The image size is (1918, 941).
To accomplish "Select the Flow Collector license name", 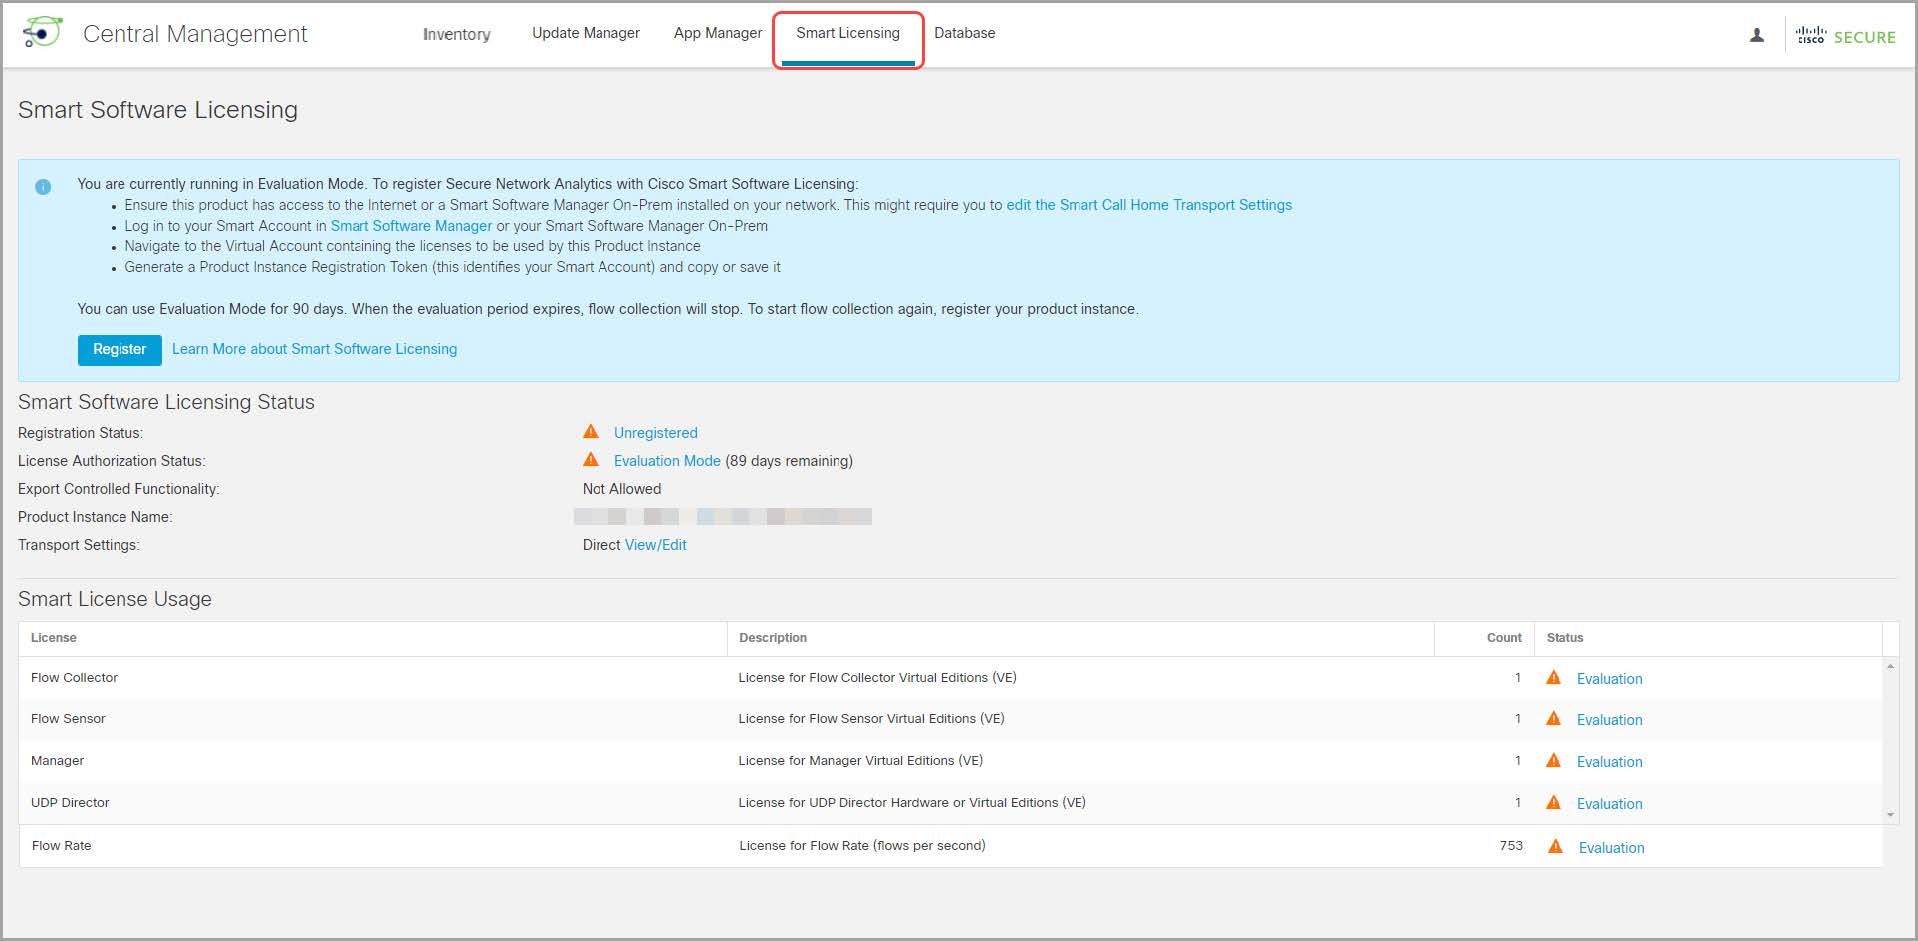I will [x=74, y=678].
